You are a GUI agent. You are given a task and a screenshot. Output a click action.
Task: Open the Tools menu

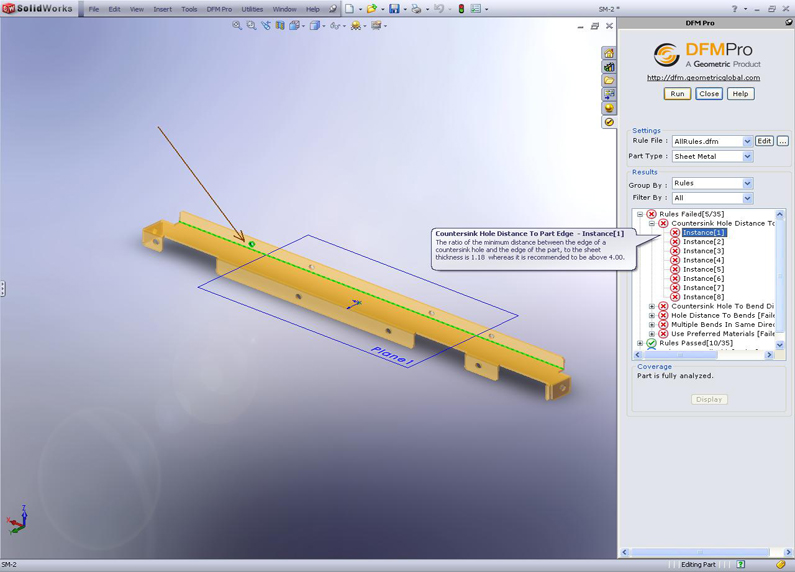pyautogui.click(x=189, y=9)
